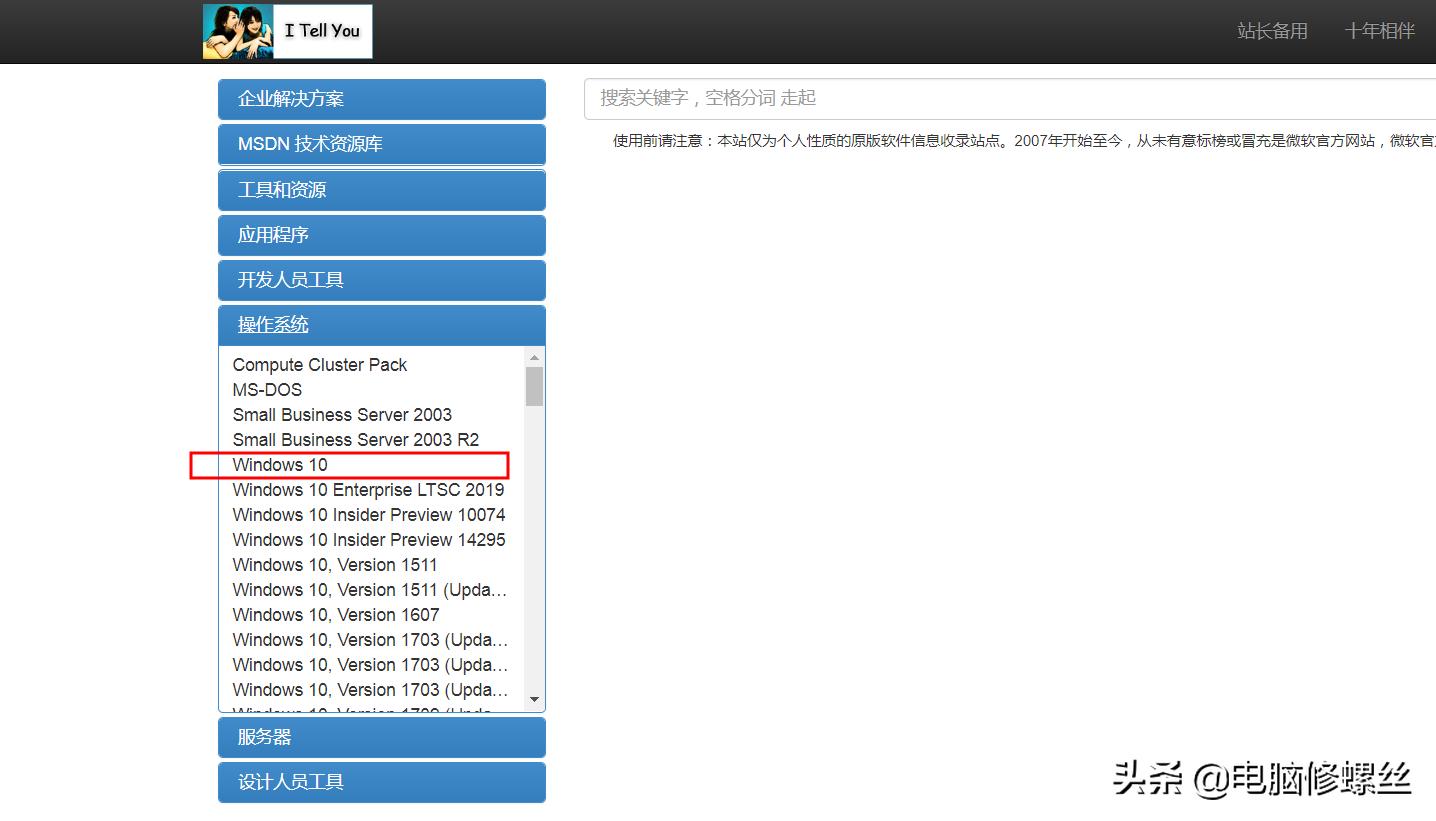Expand the 开发人员工具 category
Image resolution: width=1436 pixels, height=821 pixels.
point(381,279)
